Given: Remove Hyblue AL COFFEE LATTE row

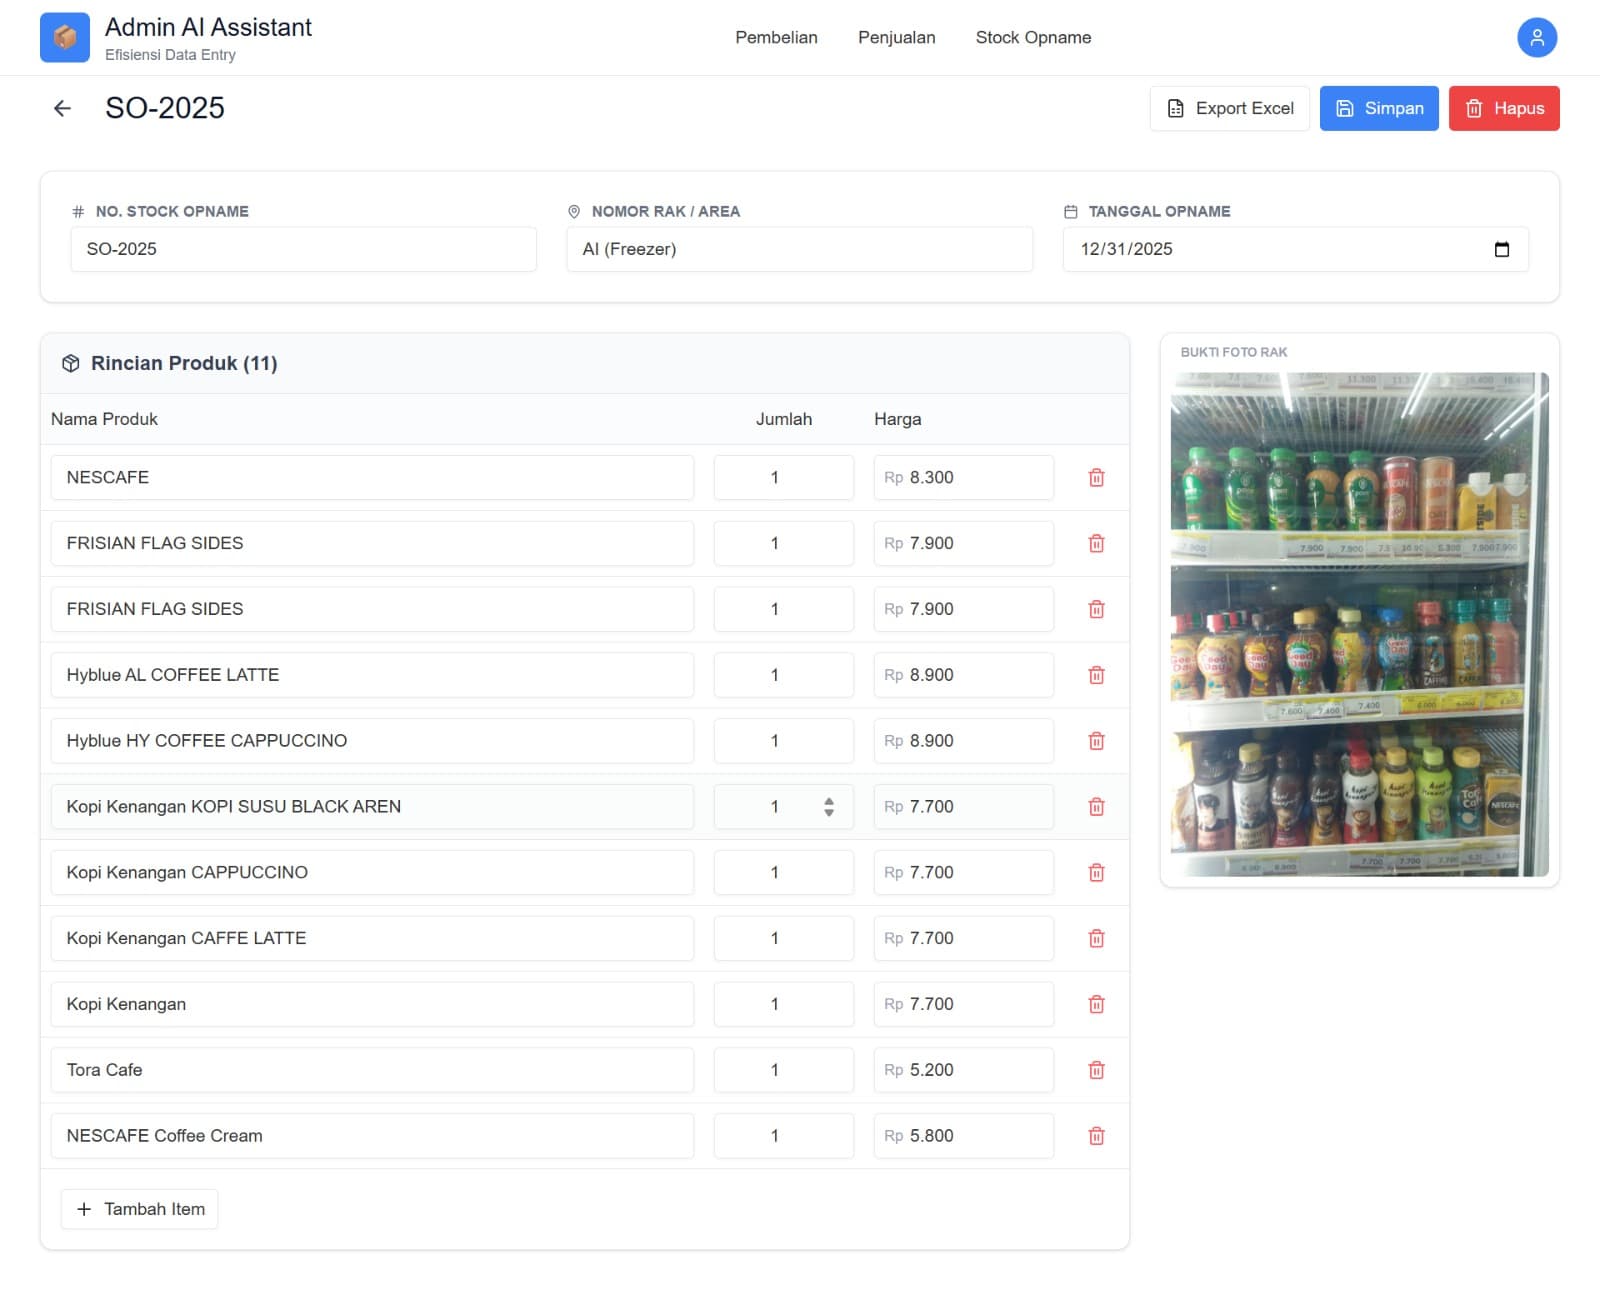Looking at the screenshot, I should (1096, 676).
